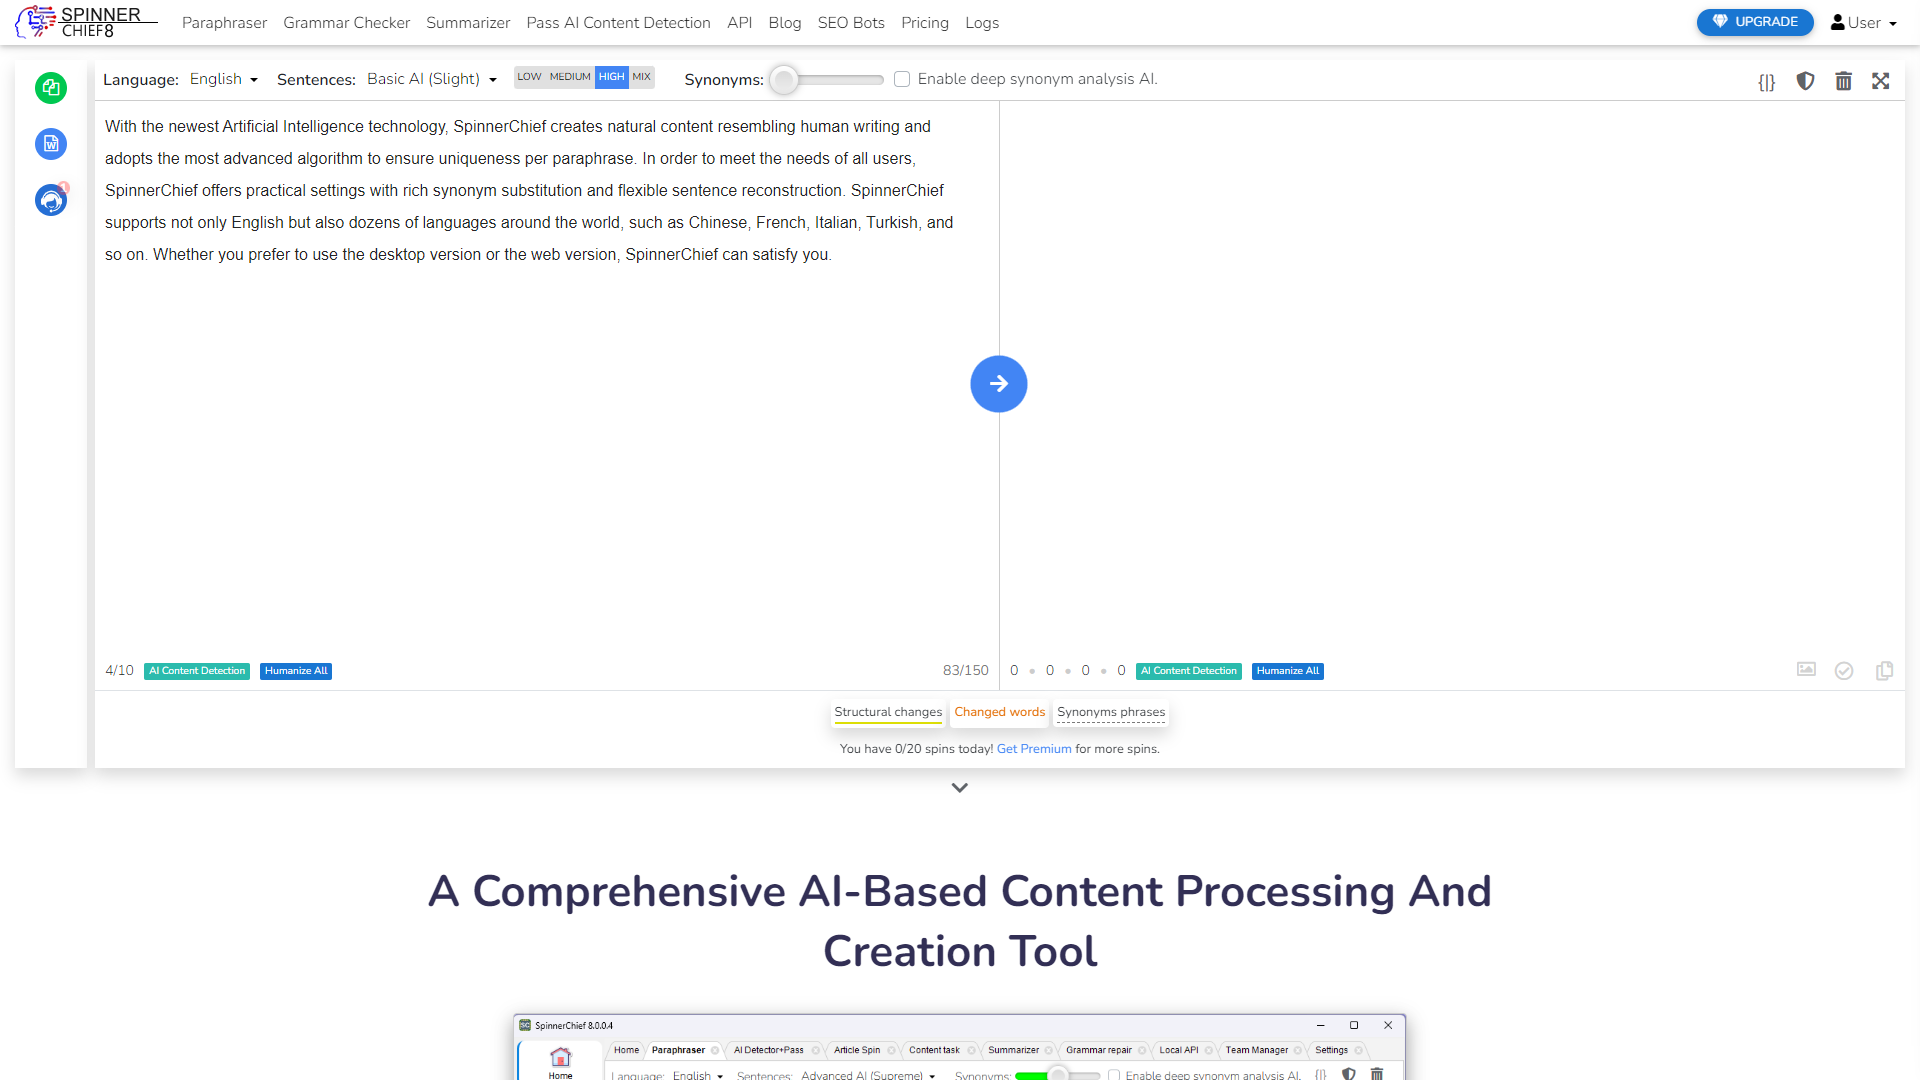Click the UPGRADE button

pyautogui.click(x=1754, y=22)
